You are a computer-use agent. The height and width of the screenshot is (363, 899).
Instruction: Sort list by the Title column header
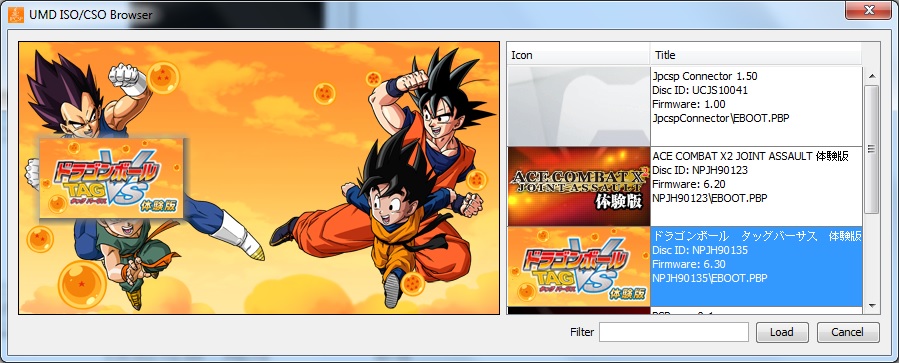point(756,55)
